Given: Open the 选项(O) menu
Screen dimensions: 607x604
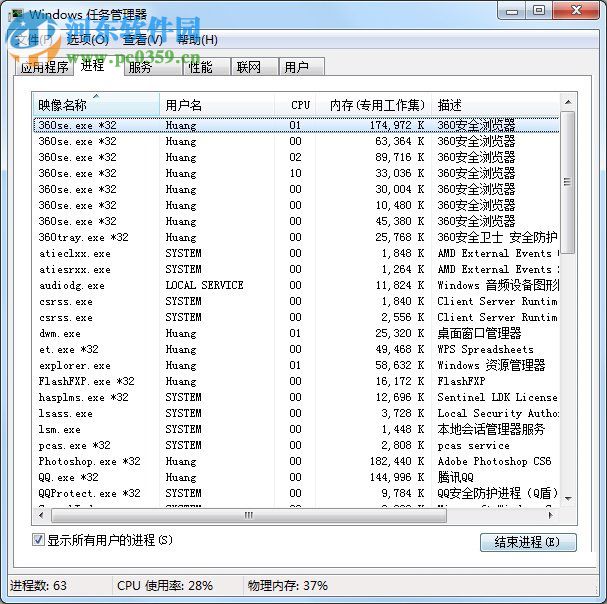Looking at the screenshot, I should 87,40.
